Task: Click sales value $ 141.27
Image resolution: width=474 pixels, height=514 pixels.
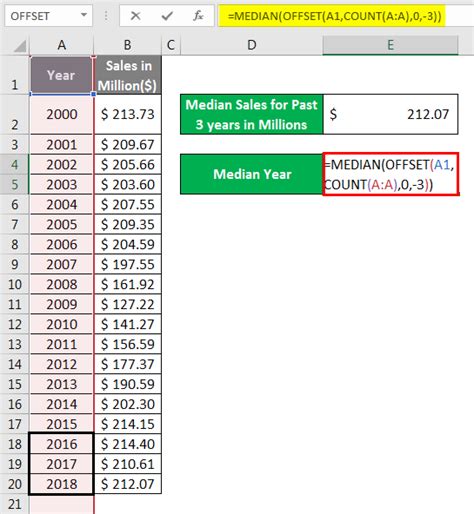Action: (128, 324)
